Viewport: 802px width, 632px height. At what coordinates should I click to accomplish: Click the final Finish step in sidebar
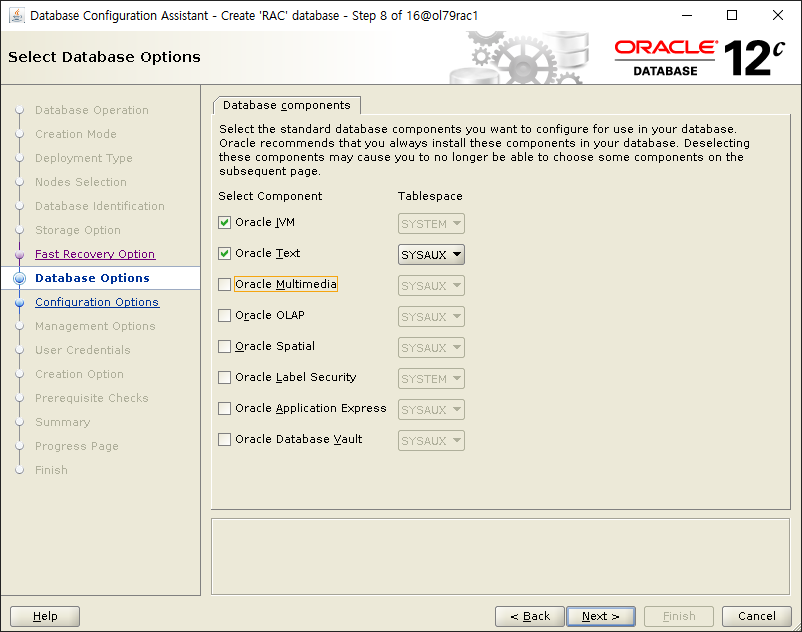(x=51, y=470)
